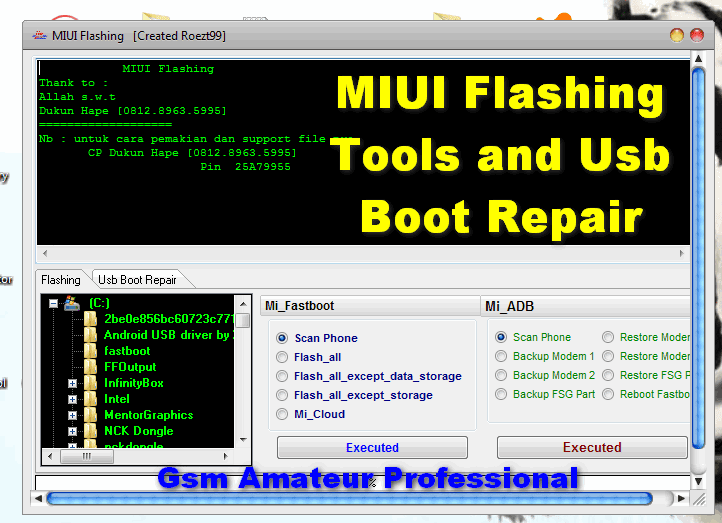Select Backup Modem 1 option
722x523 pixels.
[501, 356]
